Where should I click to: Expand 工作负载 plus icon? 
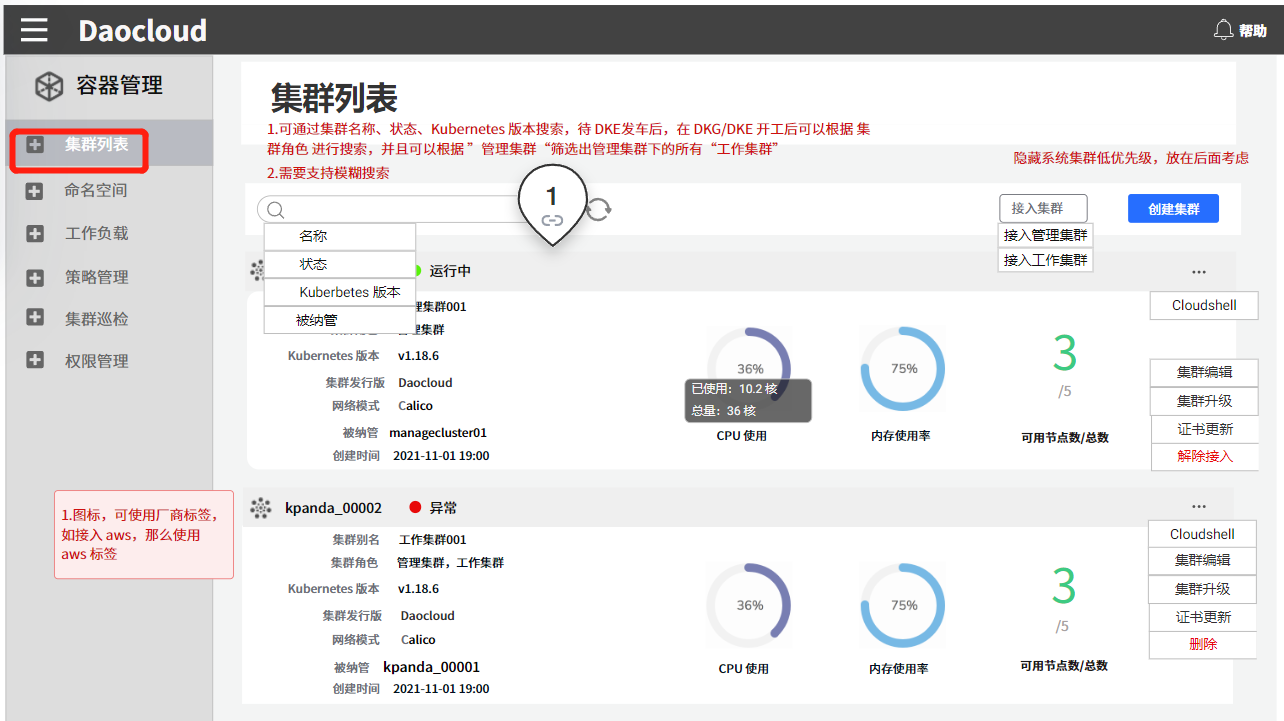tap(35, 234)
